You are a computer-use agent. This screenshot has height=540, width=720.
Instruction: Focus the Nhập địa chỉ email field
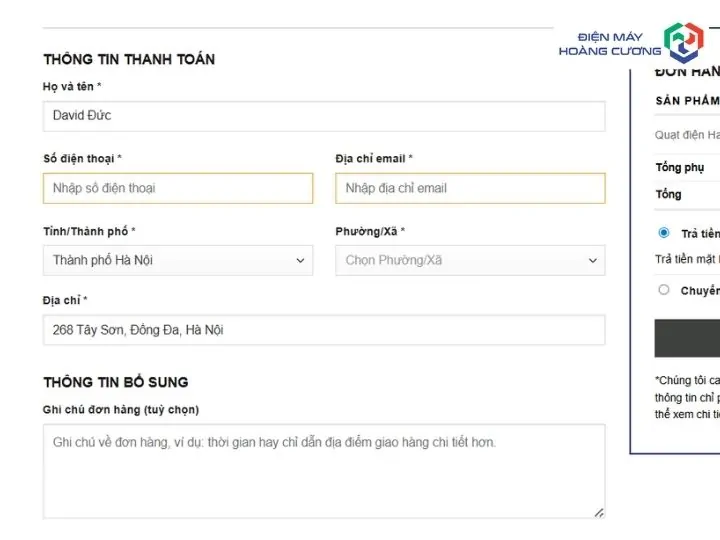pyautogui.click(x=470, y=188)
